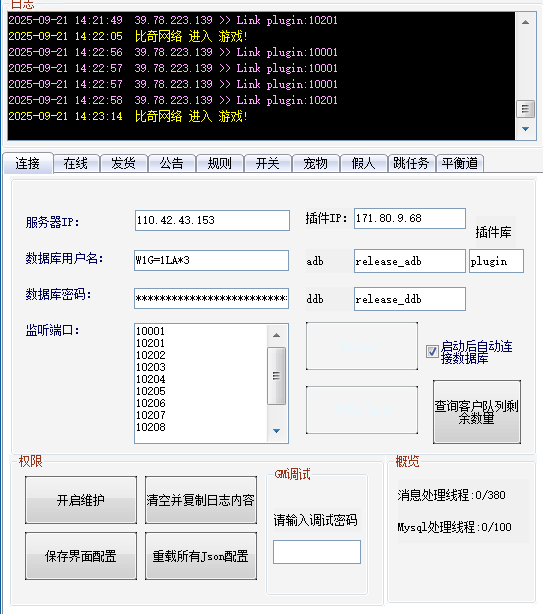Viewport: 543px width, 614px height.
Task: Switch to the 在线 tab
Action: (x=76, y=163)
